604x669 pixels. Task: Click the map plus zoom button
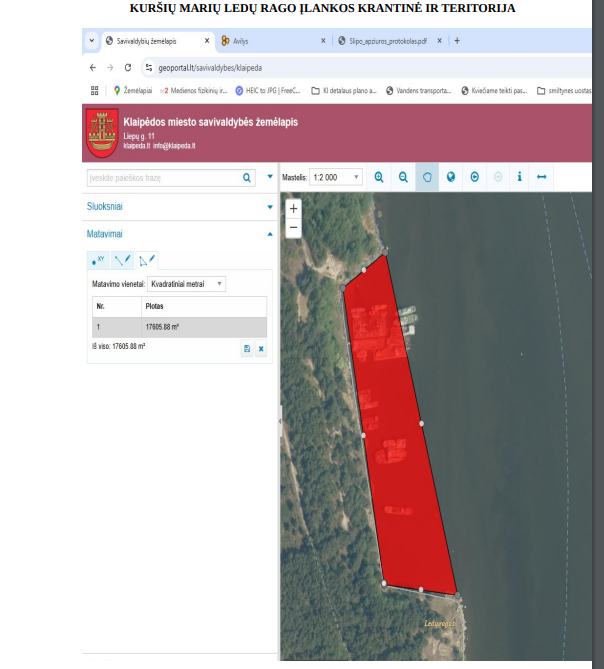294,209
